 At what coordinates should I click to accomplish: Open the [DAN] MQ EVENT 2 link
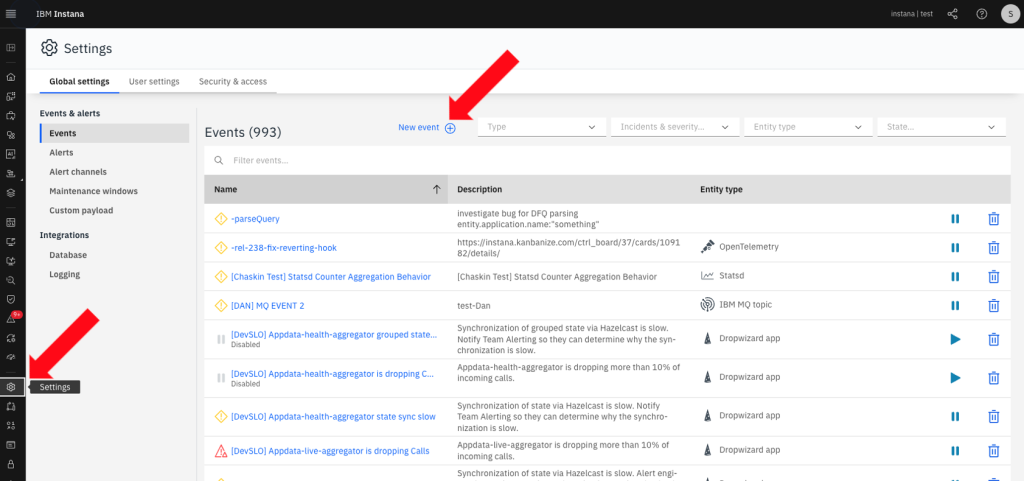coord(268,305)
